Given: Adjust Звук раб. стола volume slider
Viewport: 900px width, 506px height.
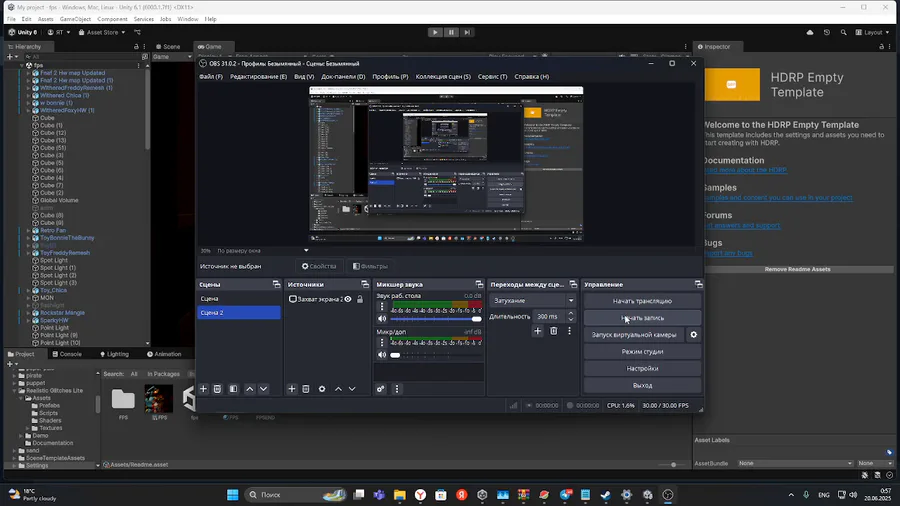Looking at the screenshot, I should point(436,319).
